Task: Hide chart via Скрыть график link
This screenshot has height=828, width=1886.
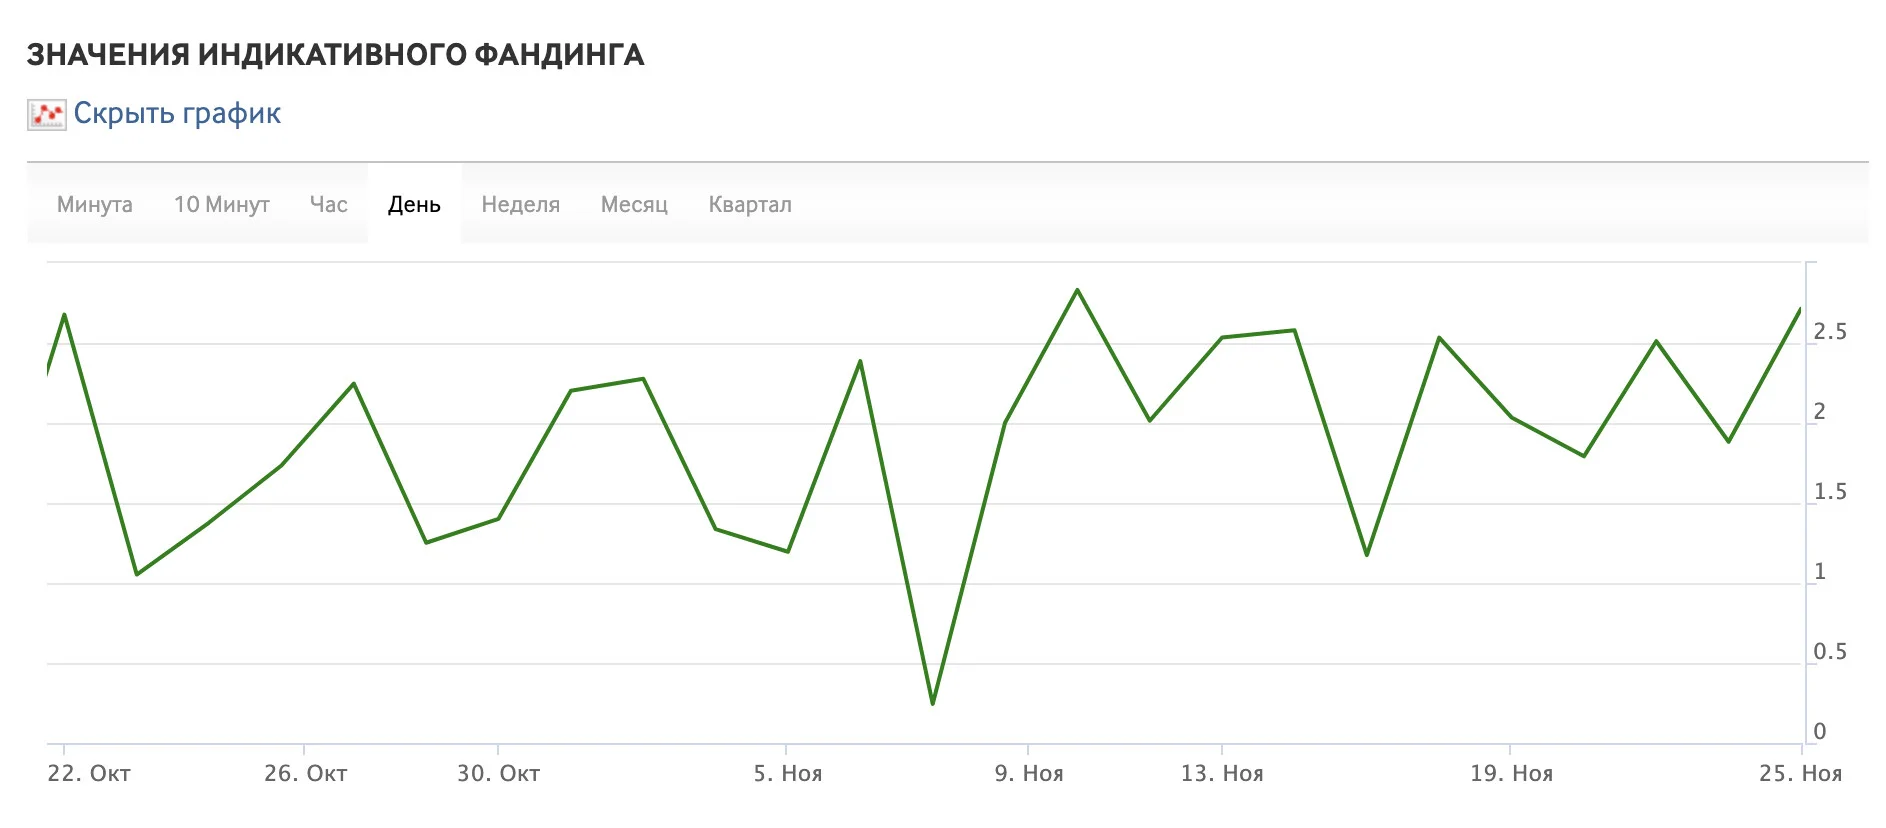Action: pos(177,114)
